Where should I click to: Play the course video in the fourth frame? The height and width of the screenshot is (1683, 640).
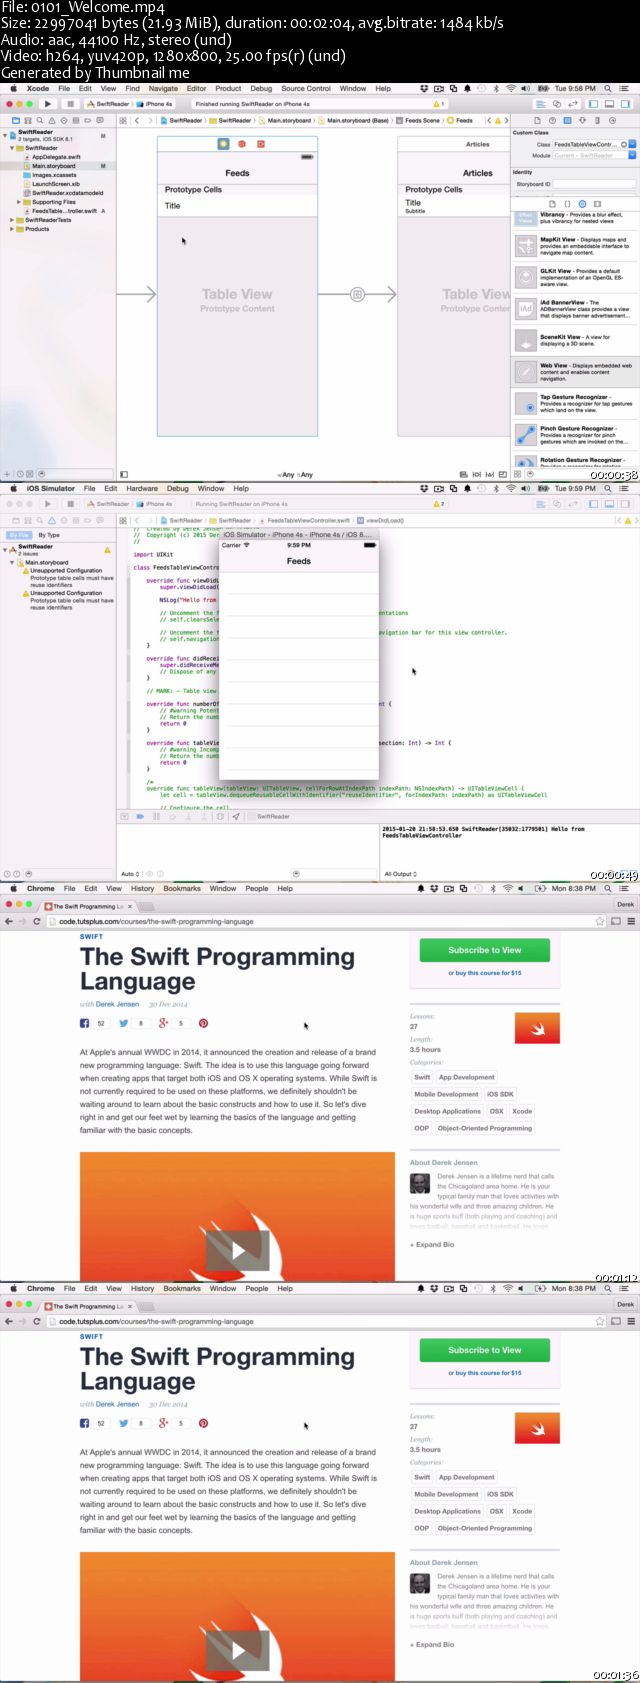[x=238, y=1650]
